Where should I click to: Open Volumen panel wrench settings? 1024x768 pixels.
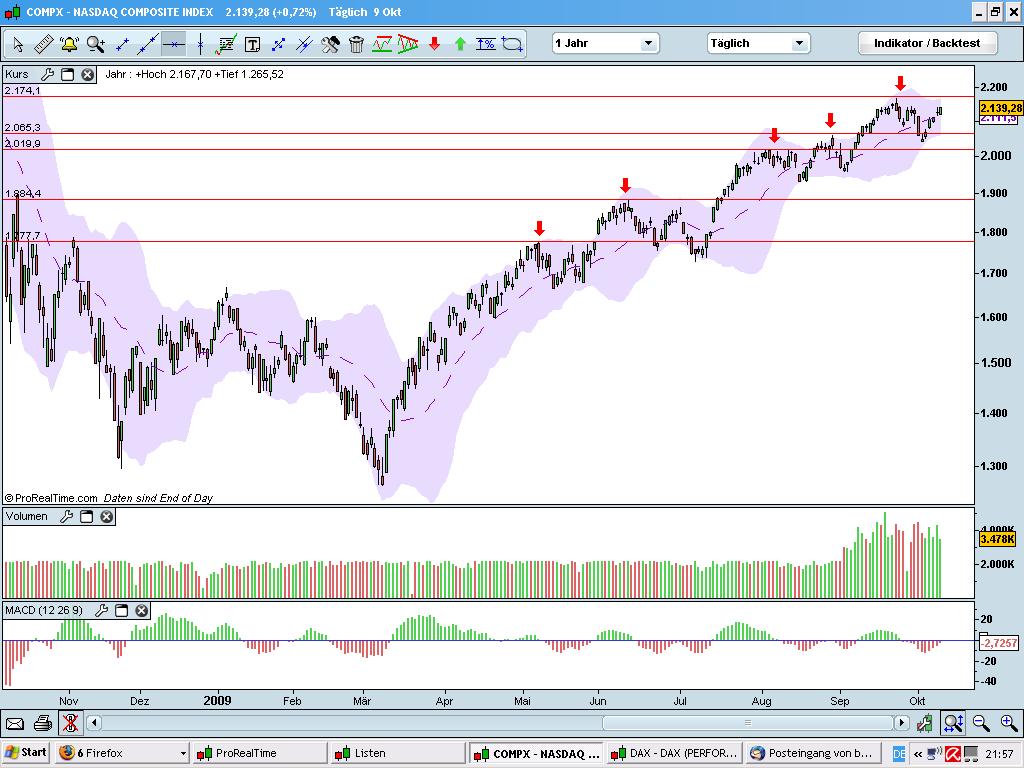pos(67,517)
